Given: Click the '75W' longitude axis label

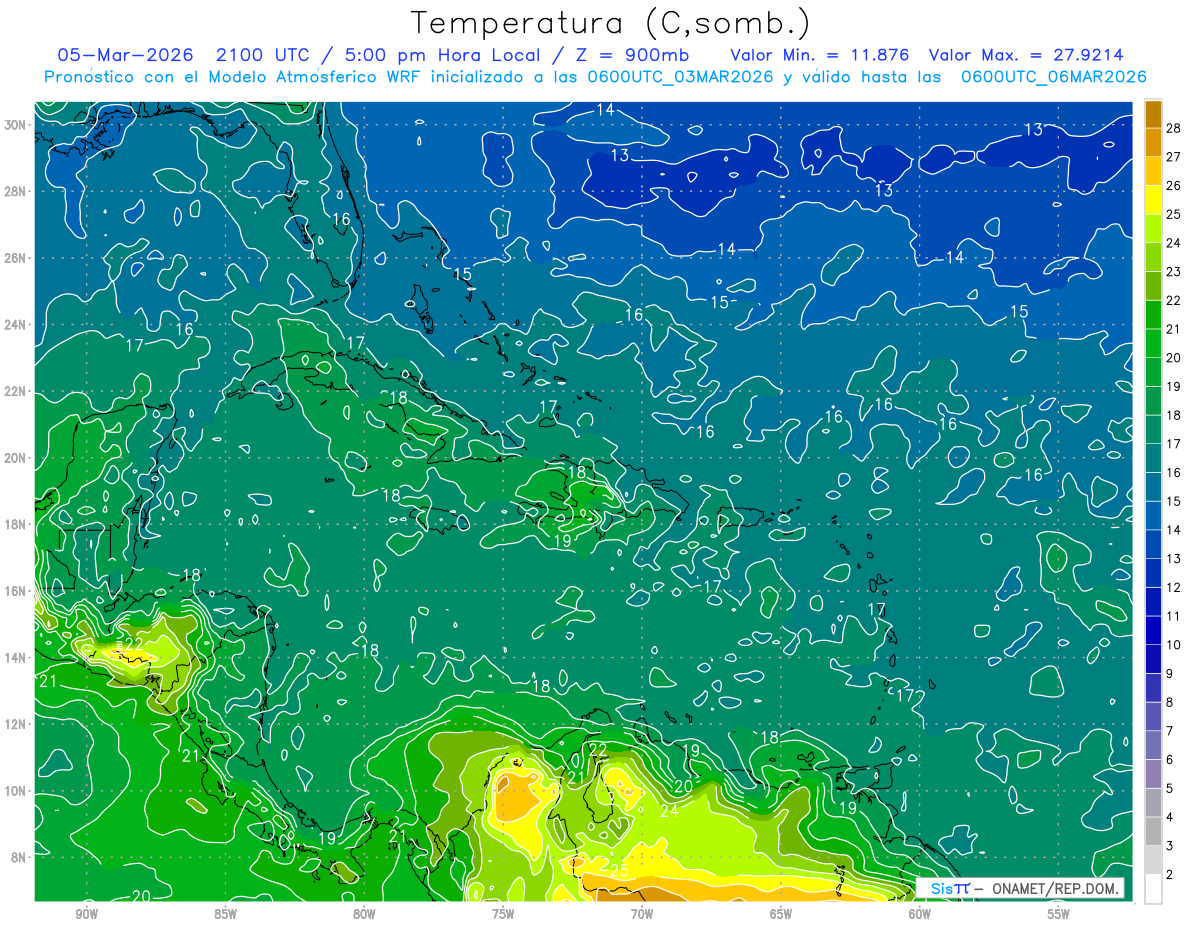Looking at the screenshot, I should [503, 914].
